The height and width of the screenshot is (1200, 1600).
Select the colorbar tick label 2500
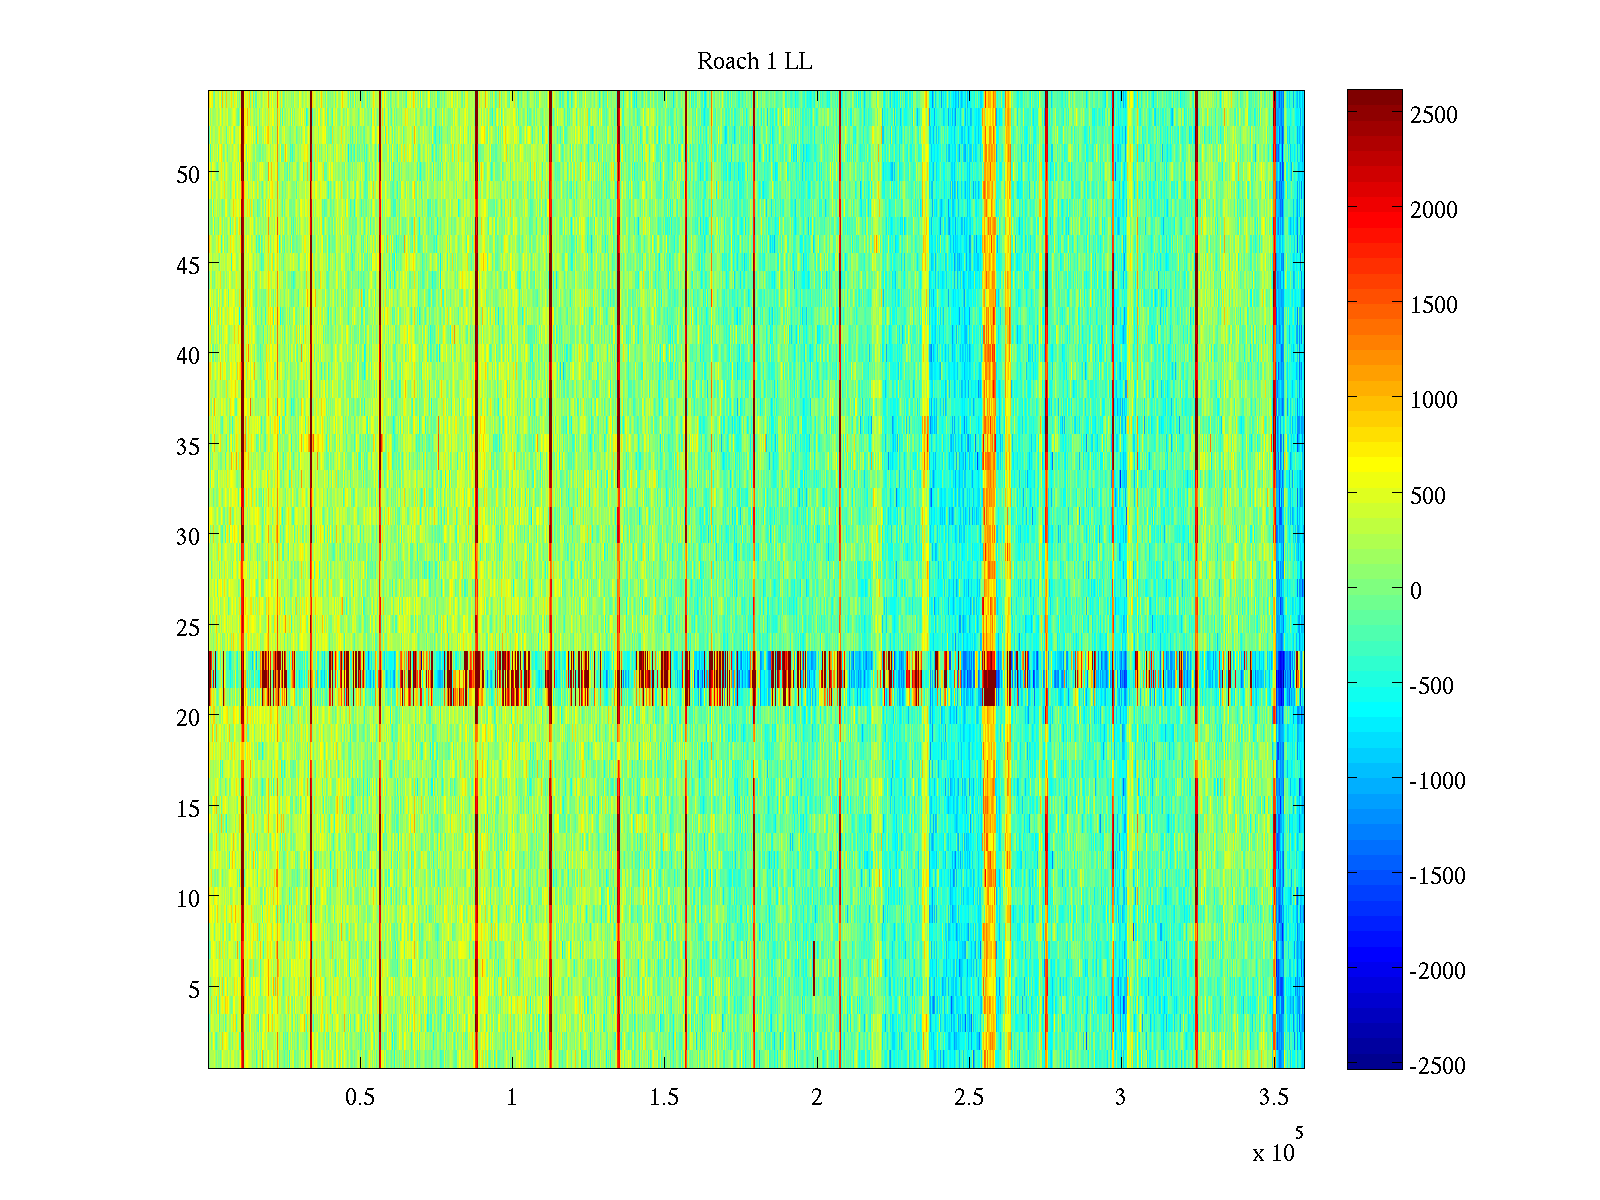click(x=1433, y=115)
